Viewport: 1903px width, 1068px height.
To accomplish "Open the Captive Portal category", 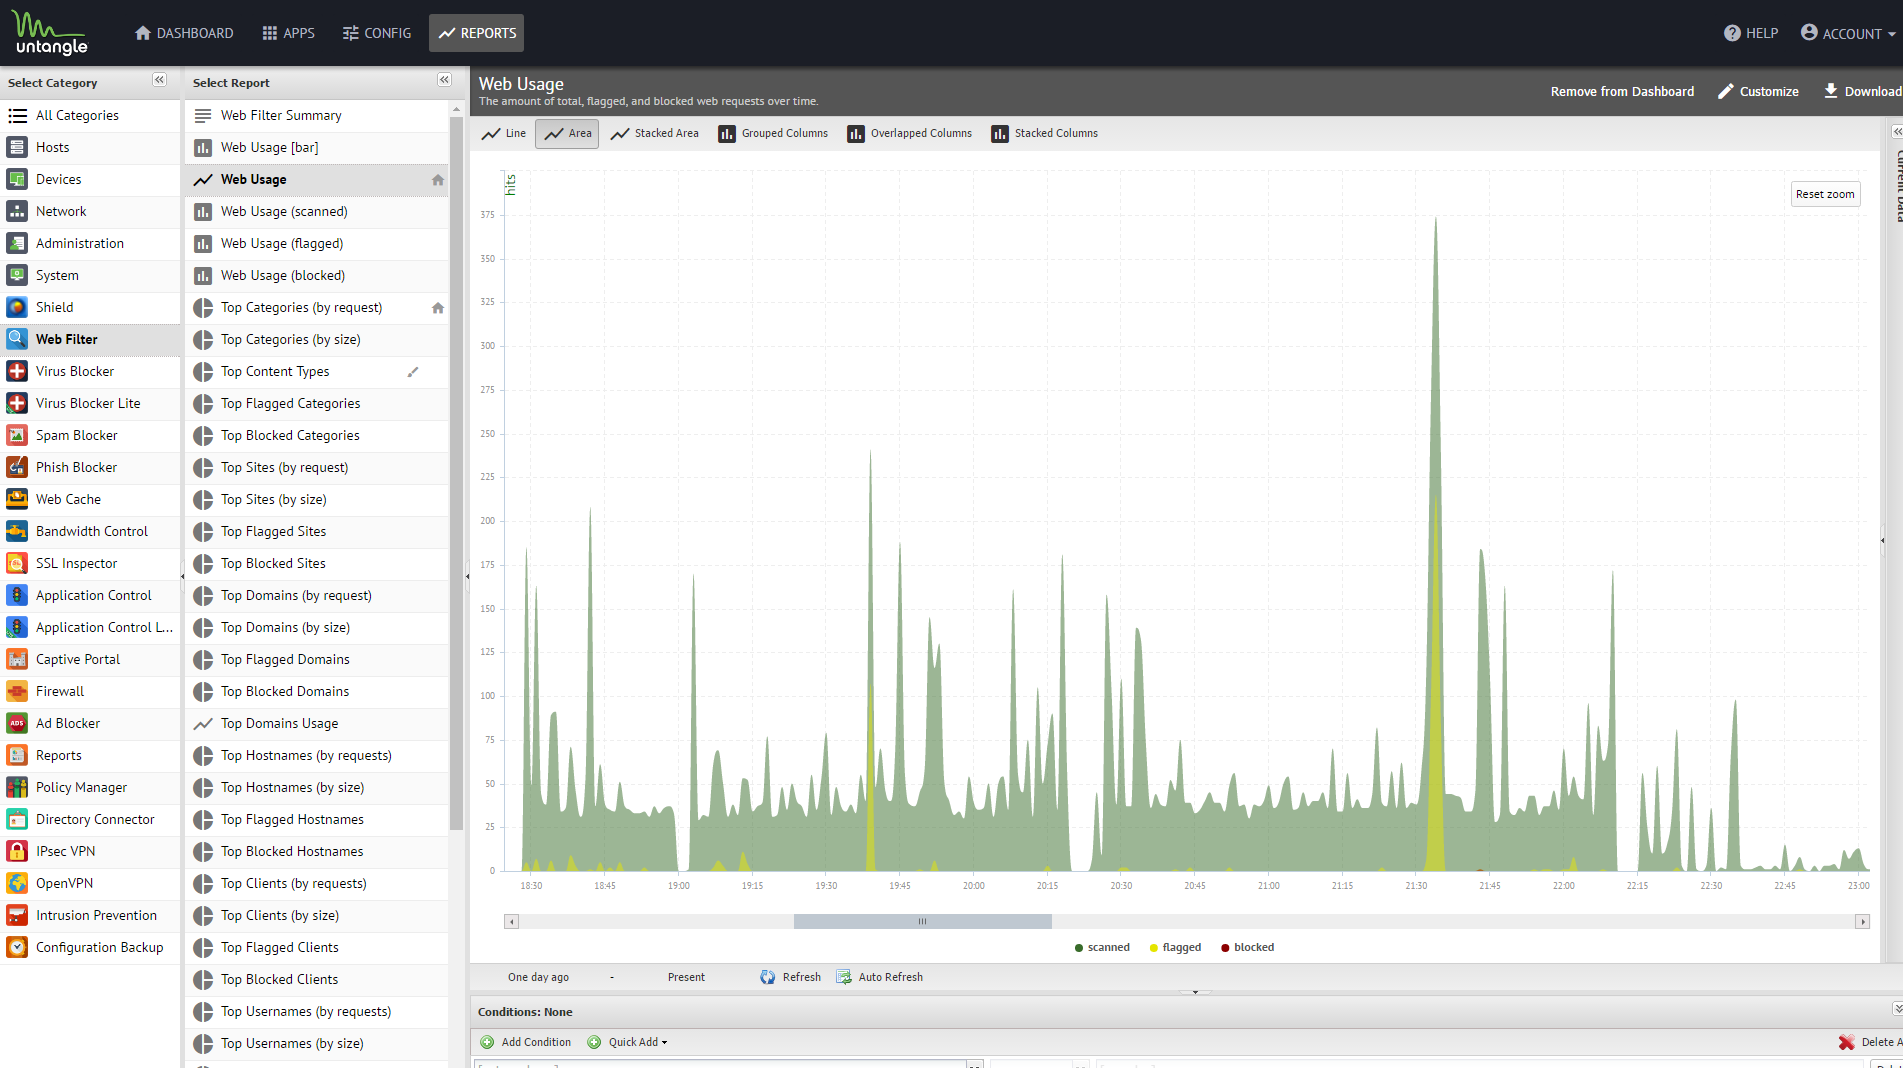I will pyautogui.click(x=90, y=659).
